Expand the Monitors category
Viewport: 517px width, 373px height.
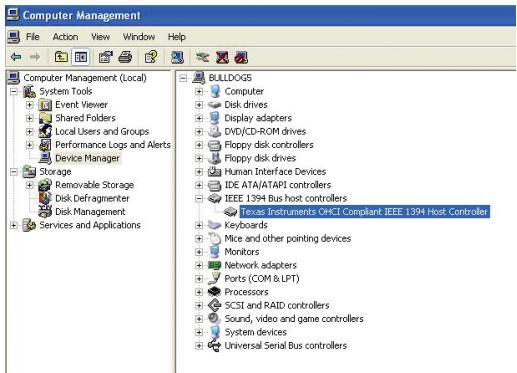coord(199,252)
